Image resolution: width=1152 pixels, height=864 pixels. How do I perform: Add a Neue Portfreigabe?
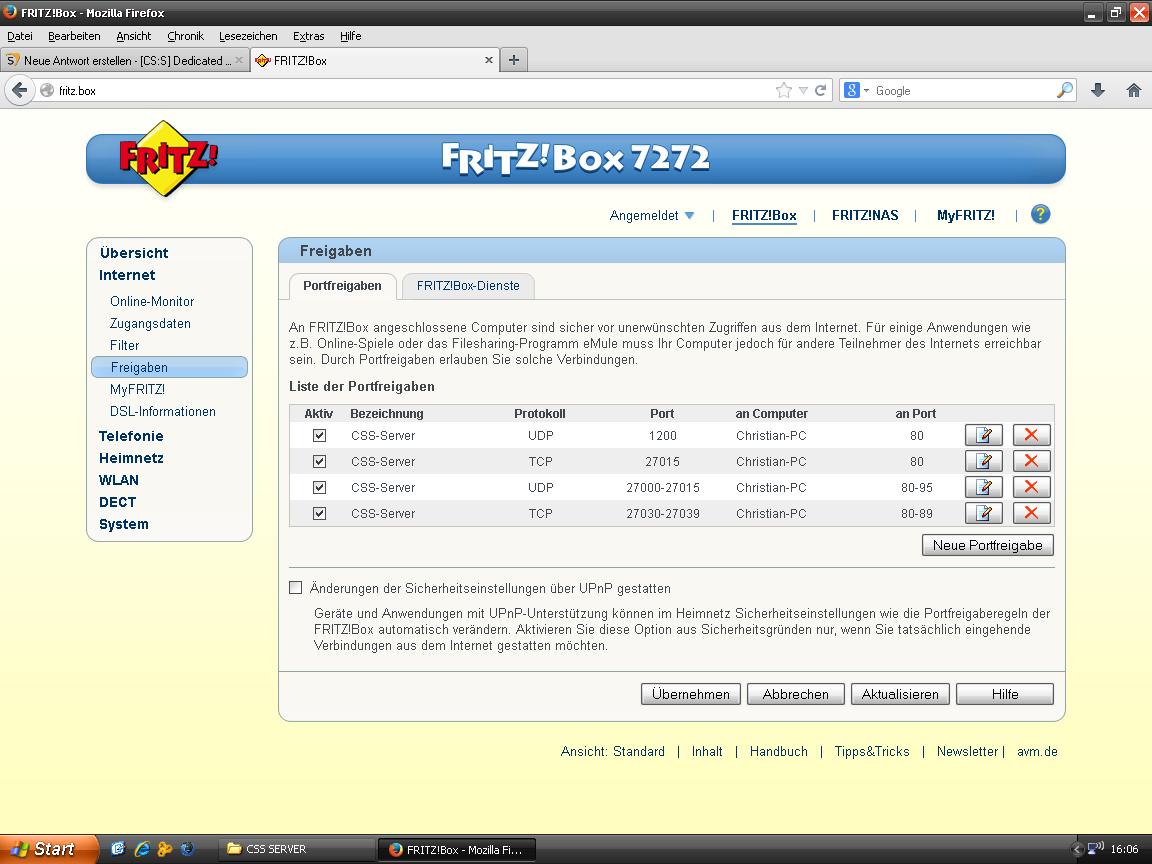coord(987,545)
